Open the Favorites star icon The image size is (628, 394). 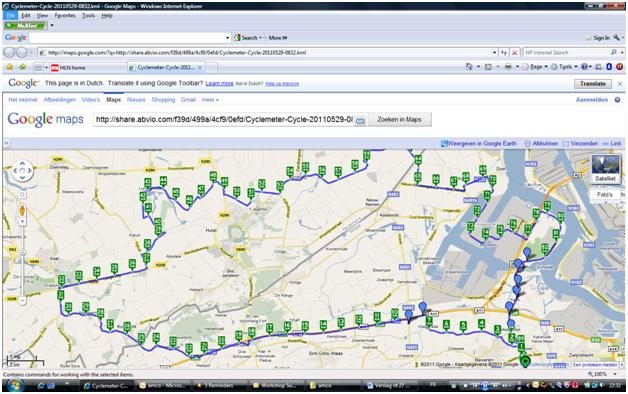tap(10, 67)
